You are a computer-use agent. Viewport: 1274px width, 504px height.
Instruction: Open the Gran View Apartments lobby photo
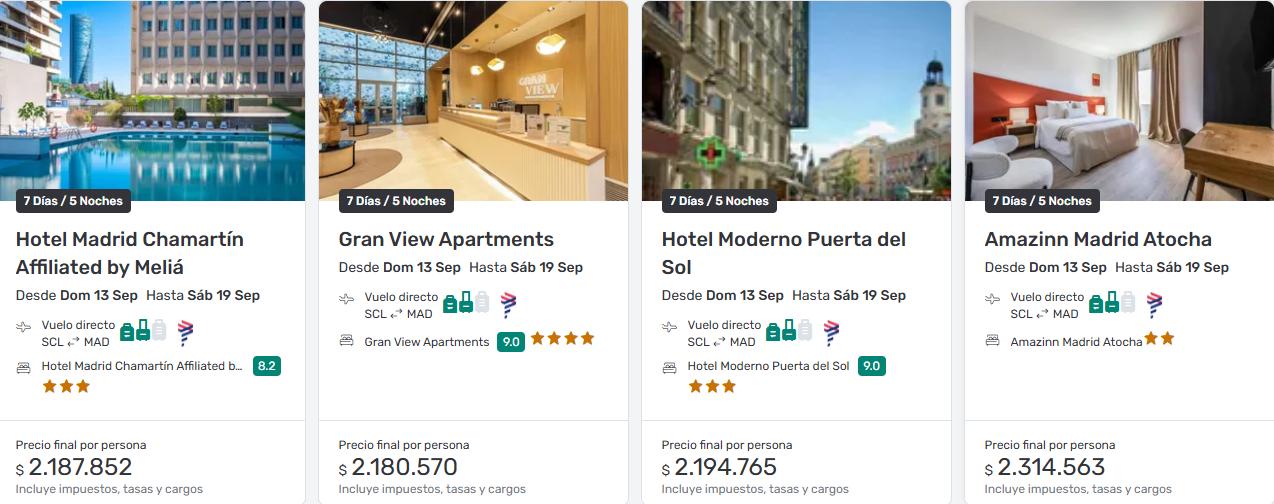473,100
